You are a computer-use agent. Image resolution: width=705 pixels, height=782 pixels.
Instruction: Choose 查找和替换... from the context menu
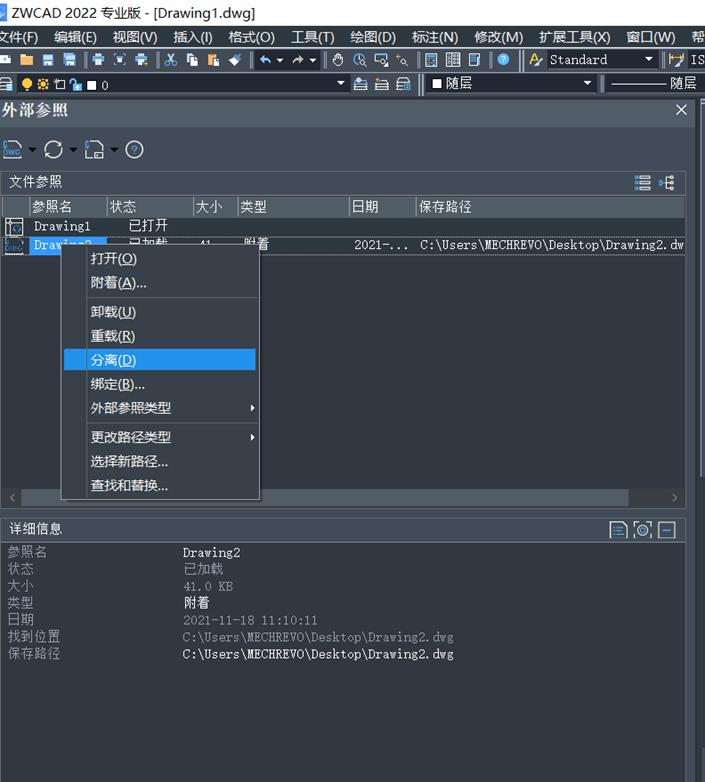tap(160, 485)
